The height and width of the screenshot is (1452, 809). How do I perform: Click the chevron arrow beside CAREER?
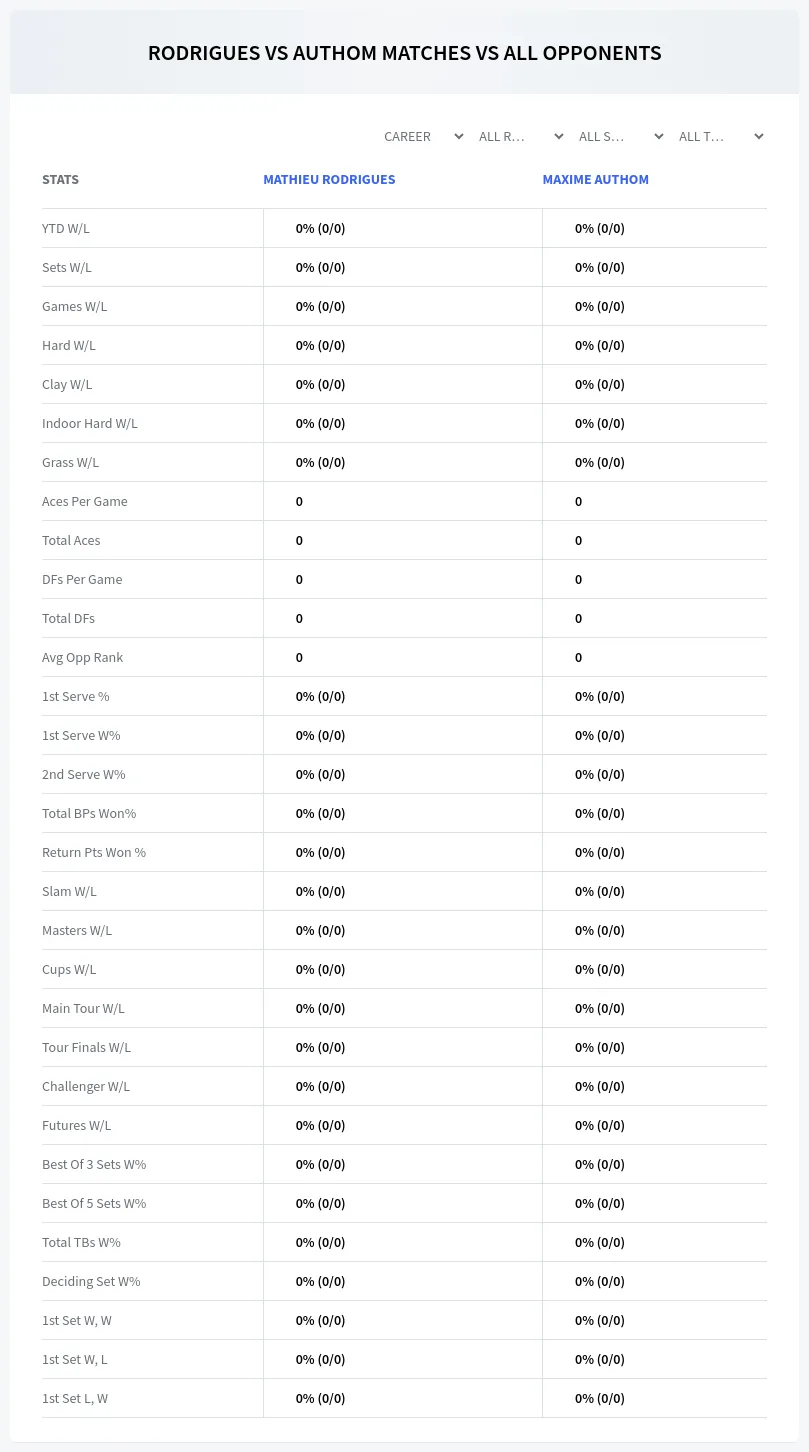pyautogui.click(x=459, y=136)
